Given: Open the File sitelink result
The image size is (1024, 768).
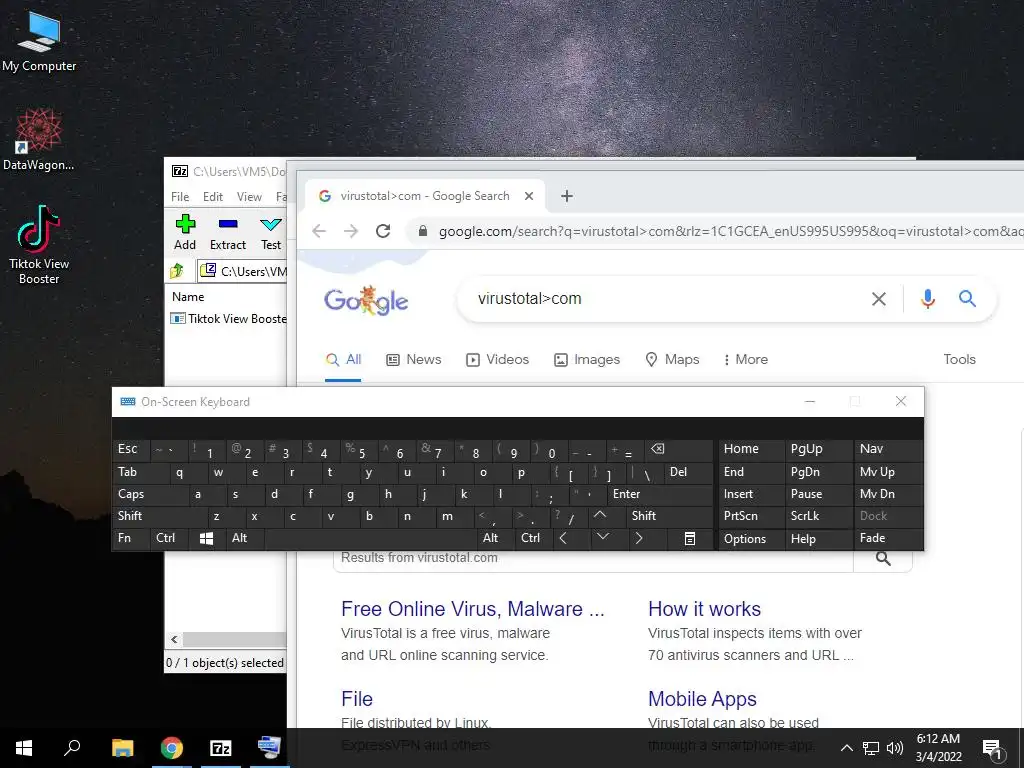Looking at the screenshot, I should coord(357,699).
